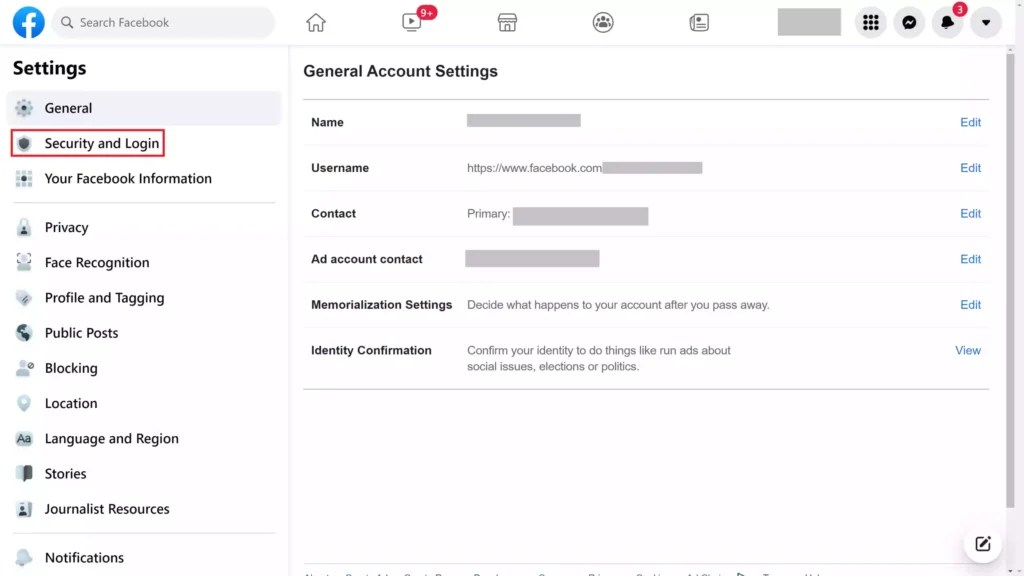The width and height of the screenshot is (1024, 576).
Task: Open the News icon in the top navigation
Action: 698,21
